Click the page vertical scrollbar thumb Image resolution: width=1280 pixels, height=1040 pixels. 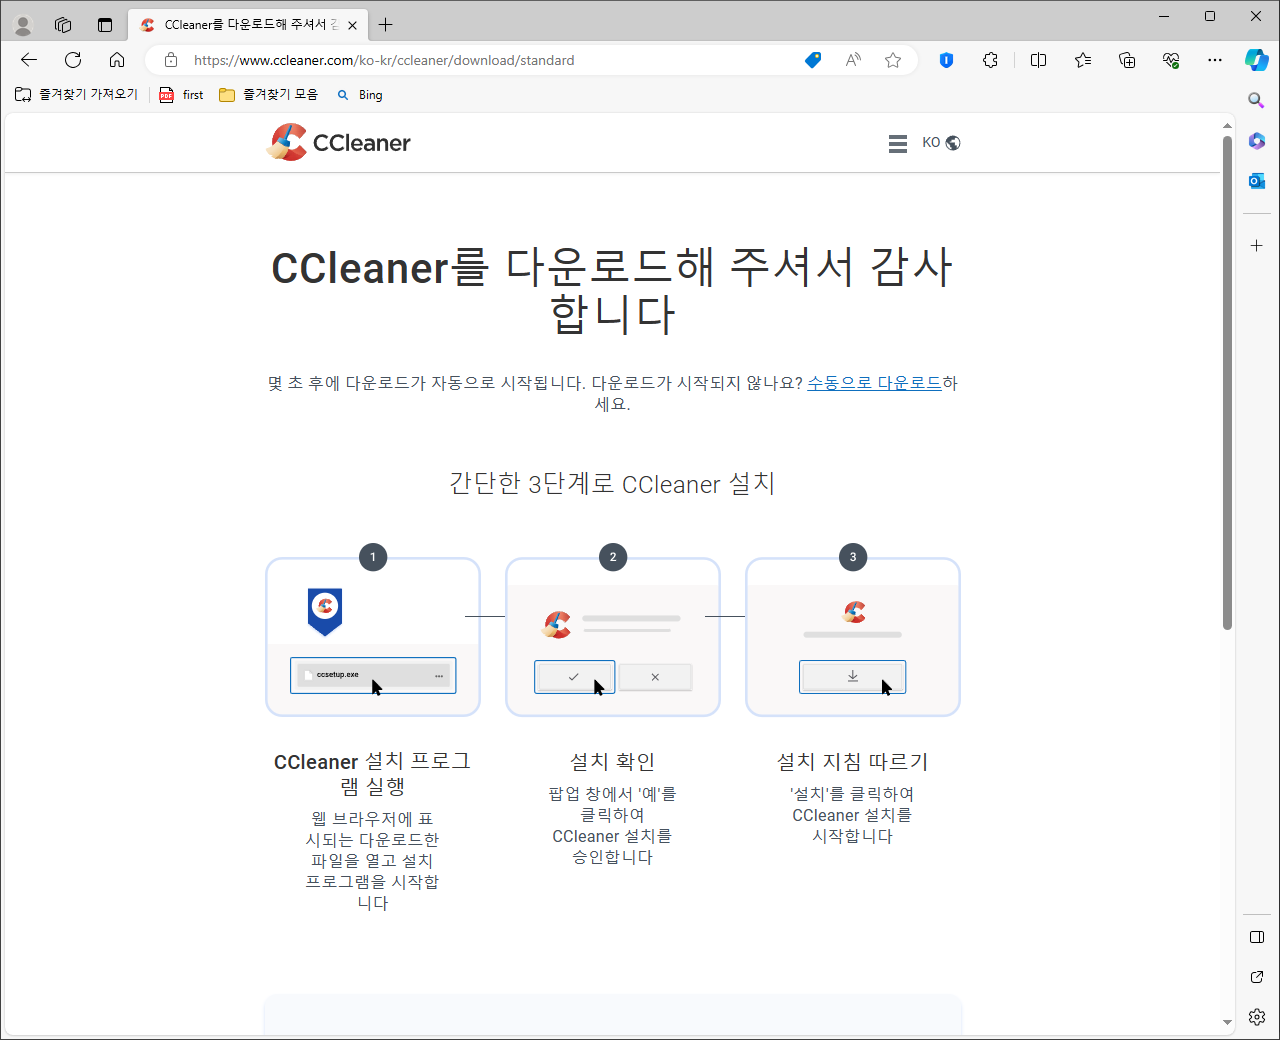point(1227,382)
